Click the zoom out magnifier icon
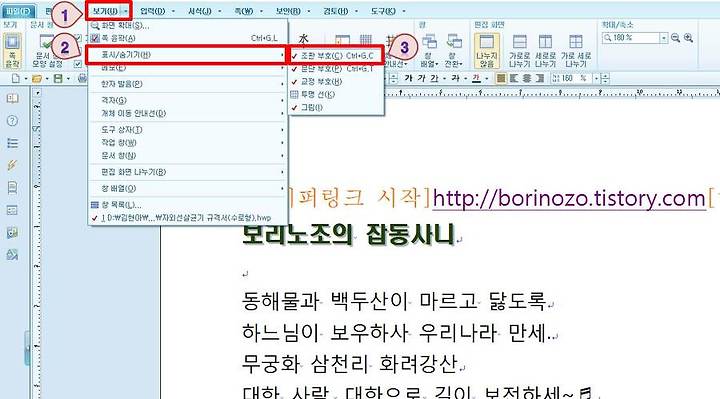720x399 pixels. [x=675, y=38]
